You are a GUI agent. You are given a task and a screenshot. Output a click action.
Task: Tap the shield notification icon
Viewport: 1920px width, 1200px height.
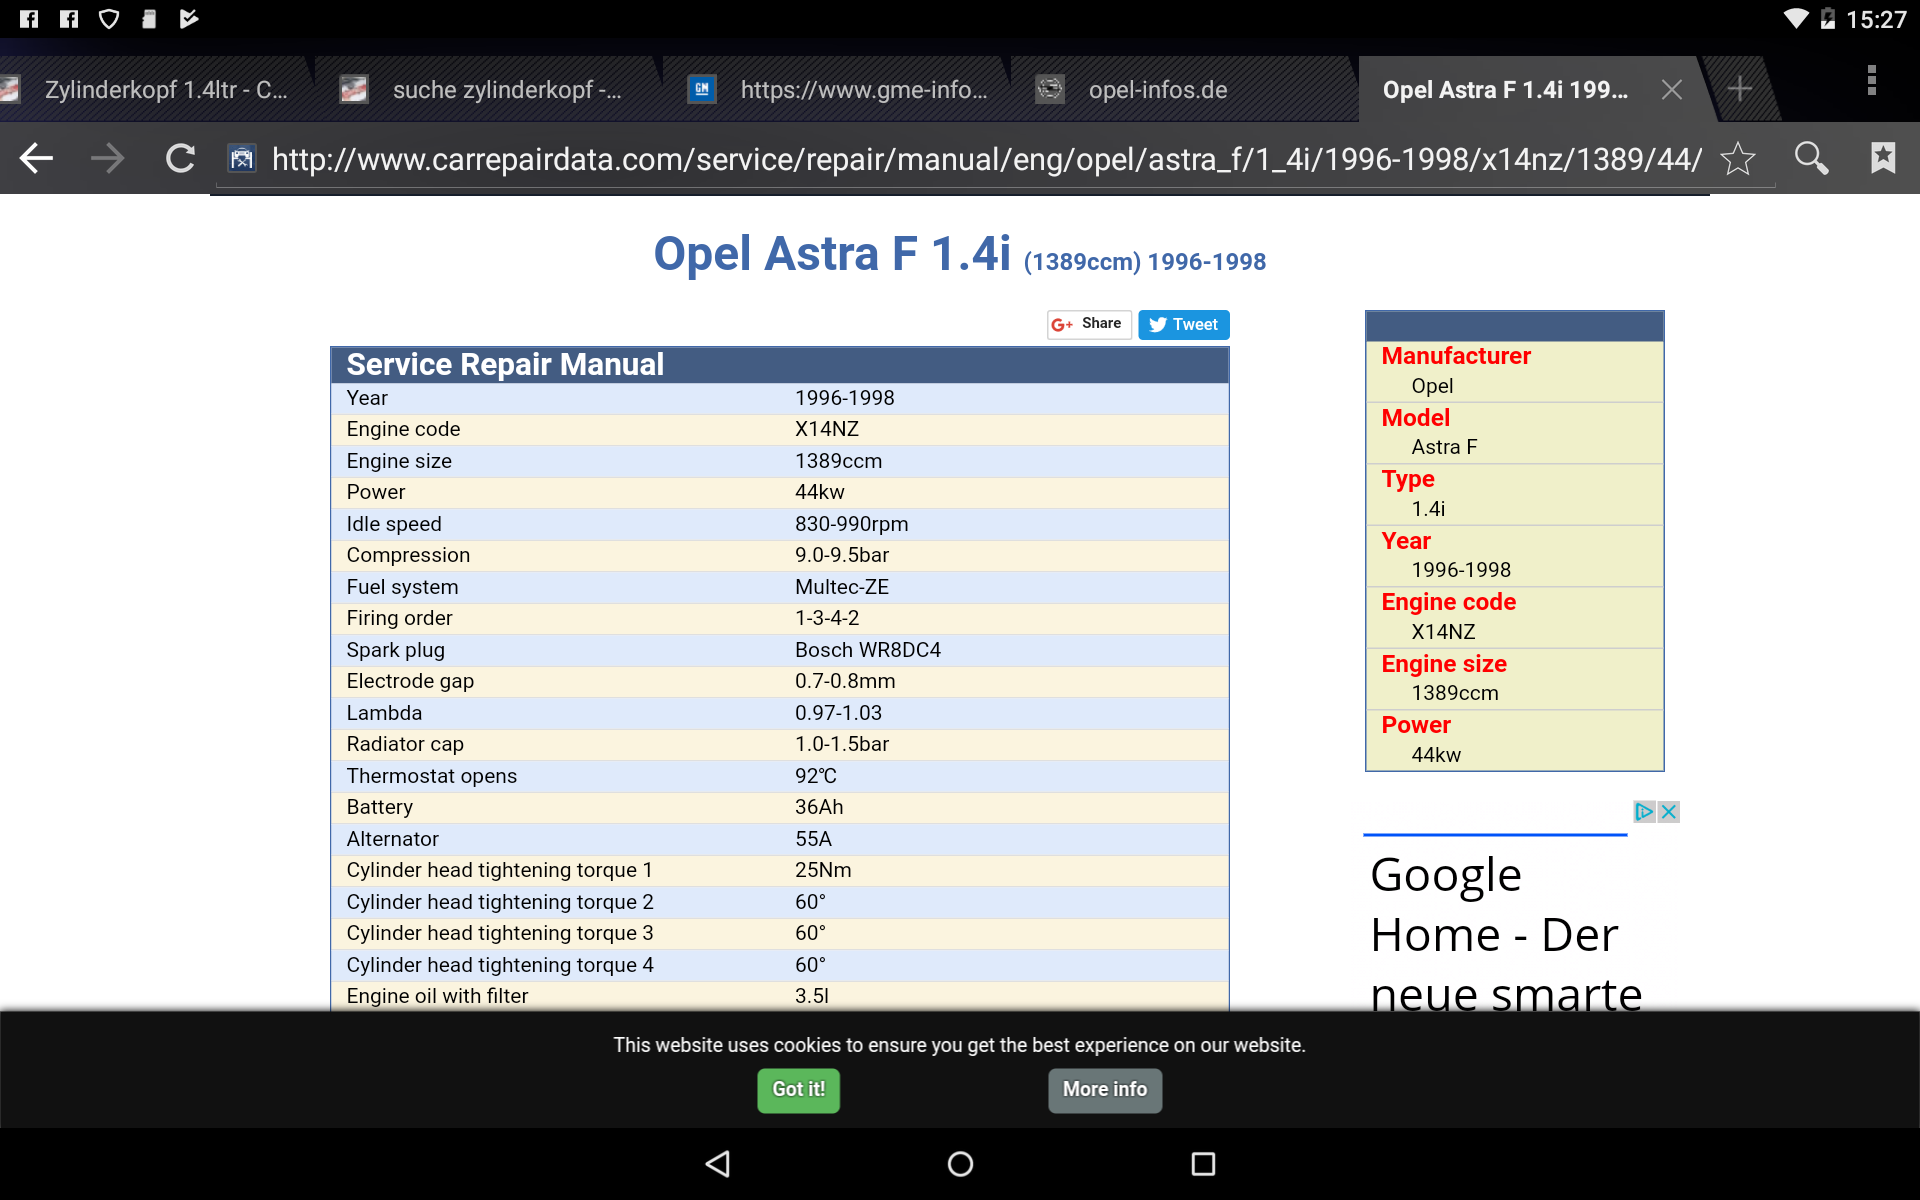[x=109, y=19]
